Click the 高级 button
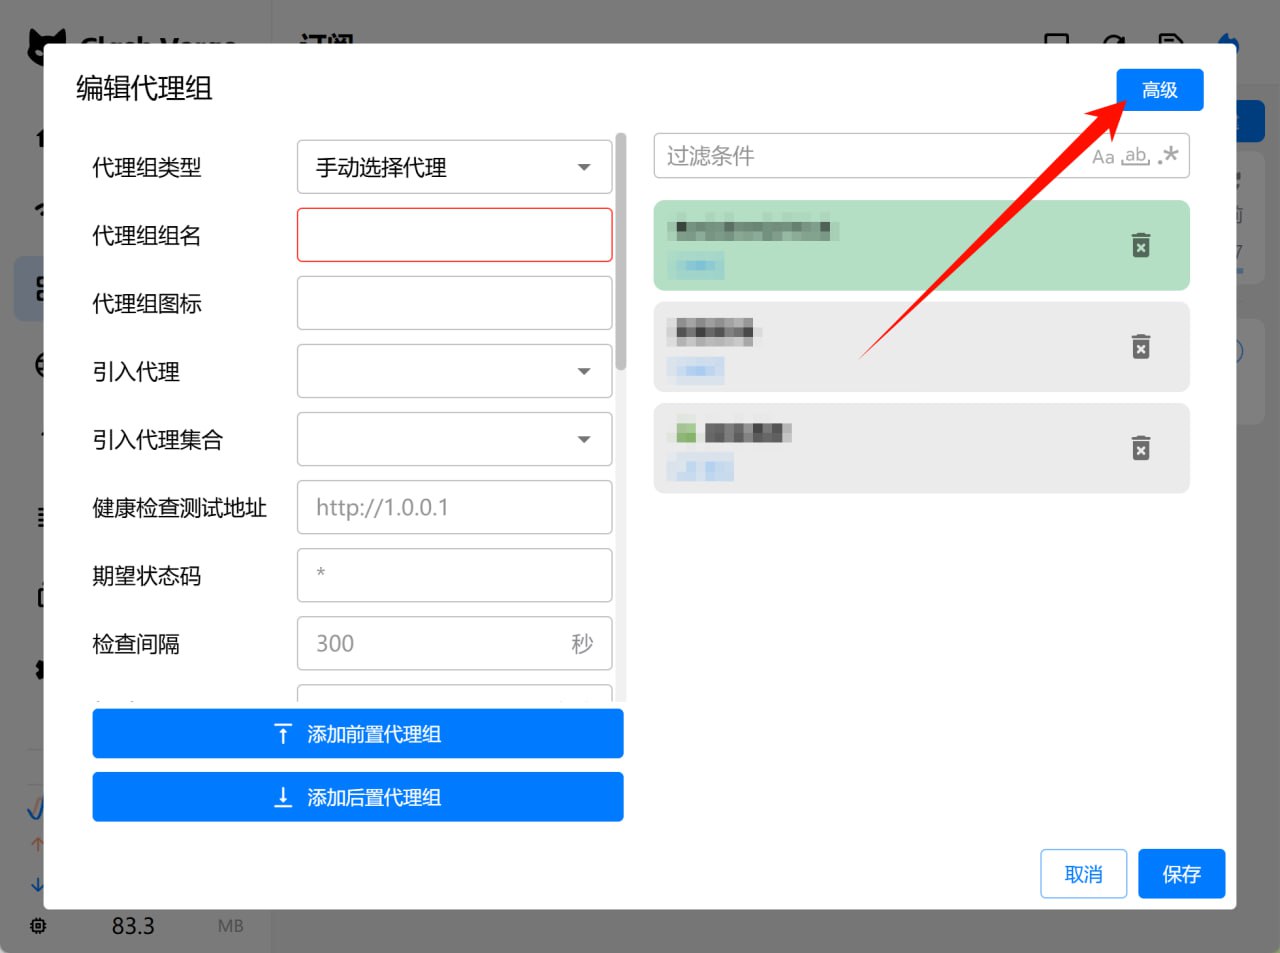1280x953 pixels. (1159, 90)
